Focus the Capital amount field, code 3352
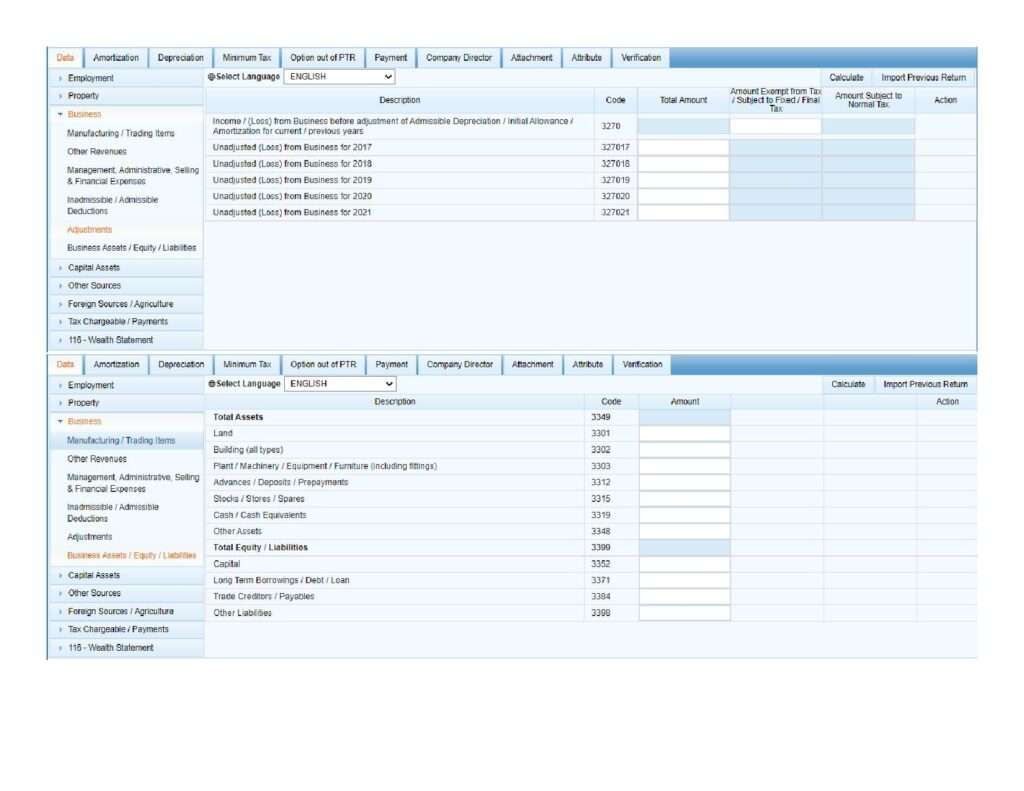The height and width of the screenshot is (791, 1024). click(684, 564)
